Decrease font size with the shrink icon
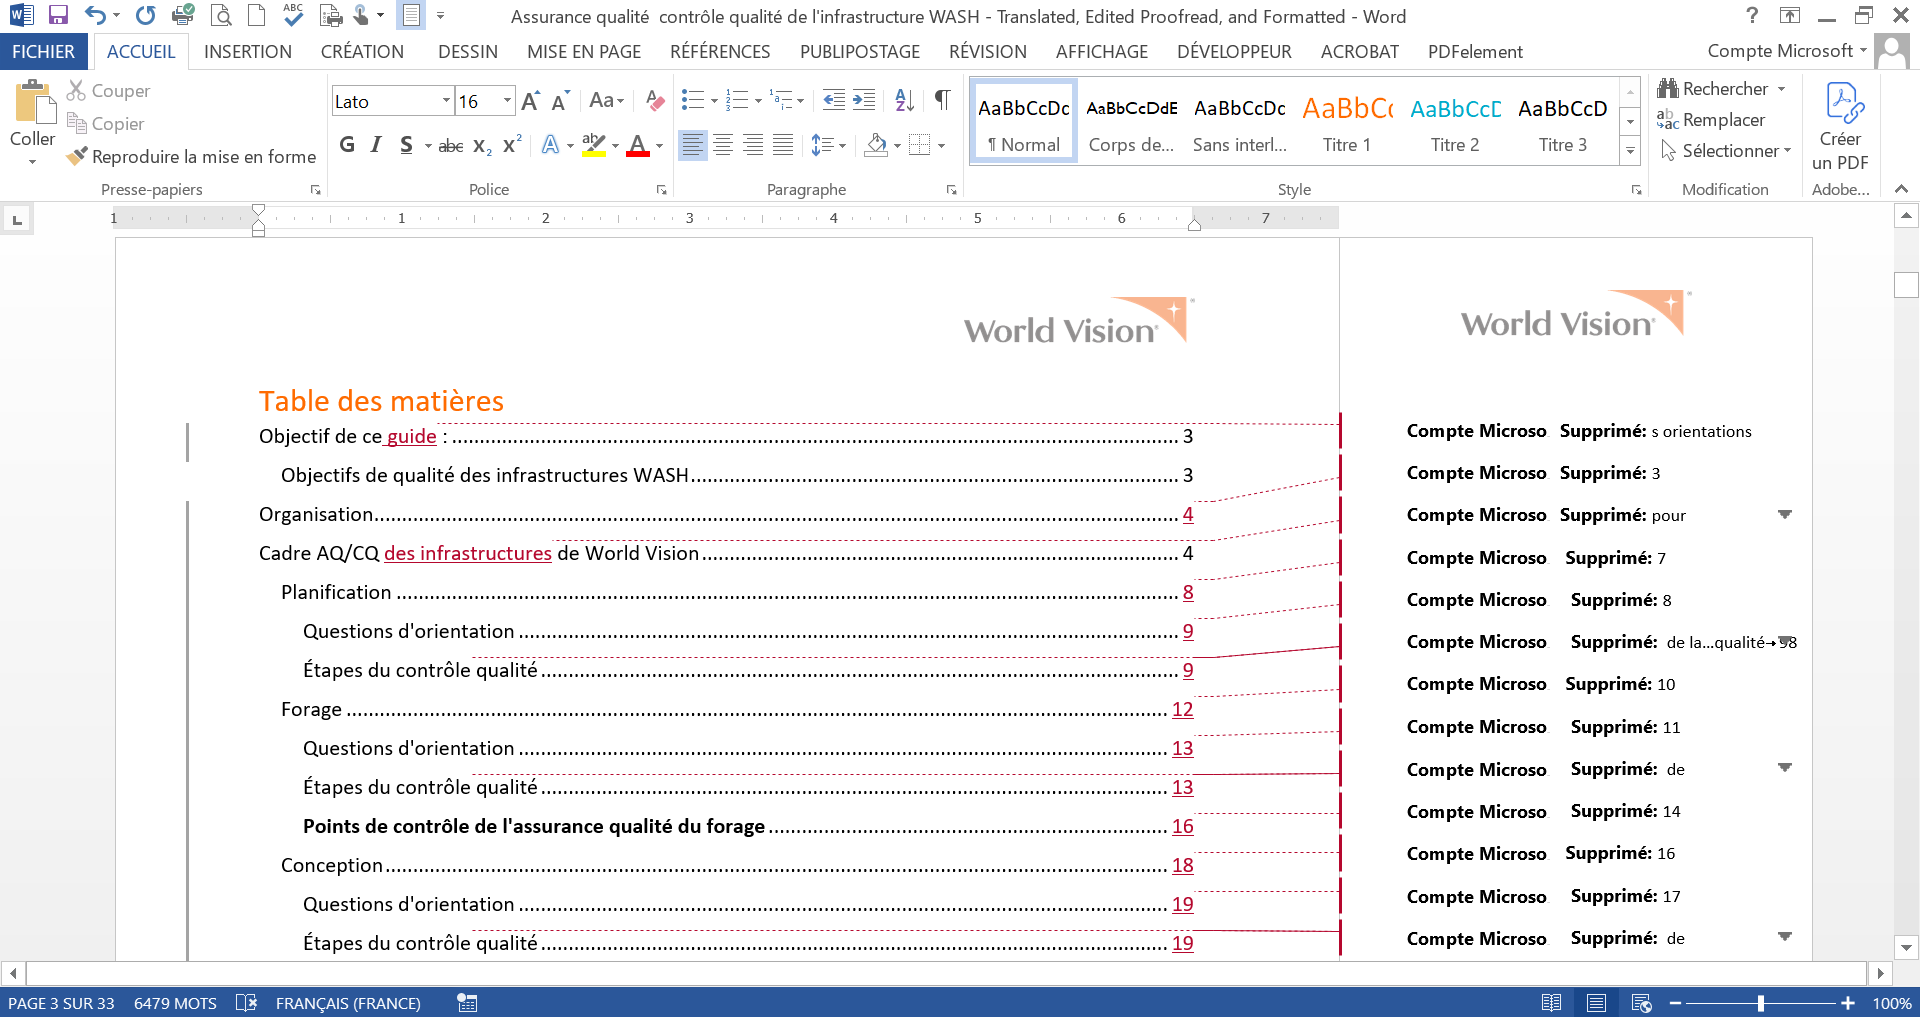This screenshot has height=1017, width=1920. click(559, 101)
